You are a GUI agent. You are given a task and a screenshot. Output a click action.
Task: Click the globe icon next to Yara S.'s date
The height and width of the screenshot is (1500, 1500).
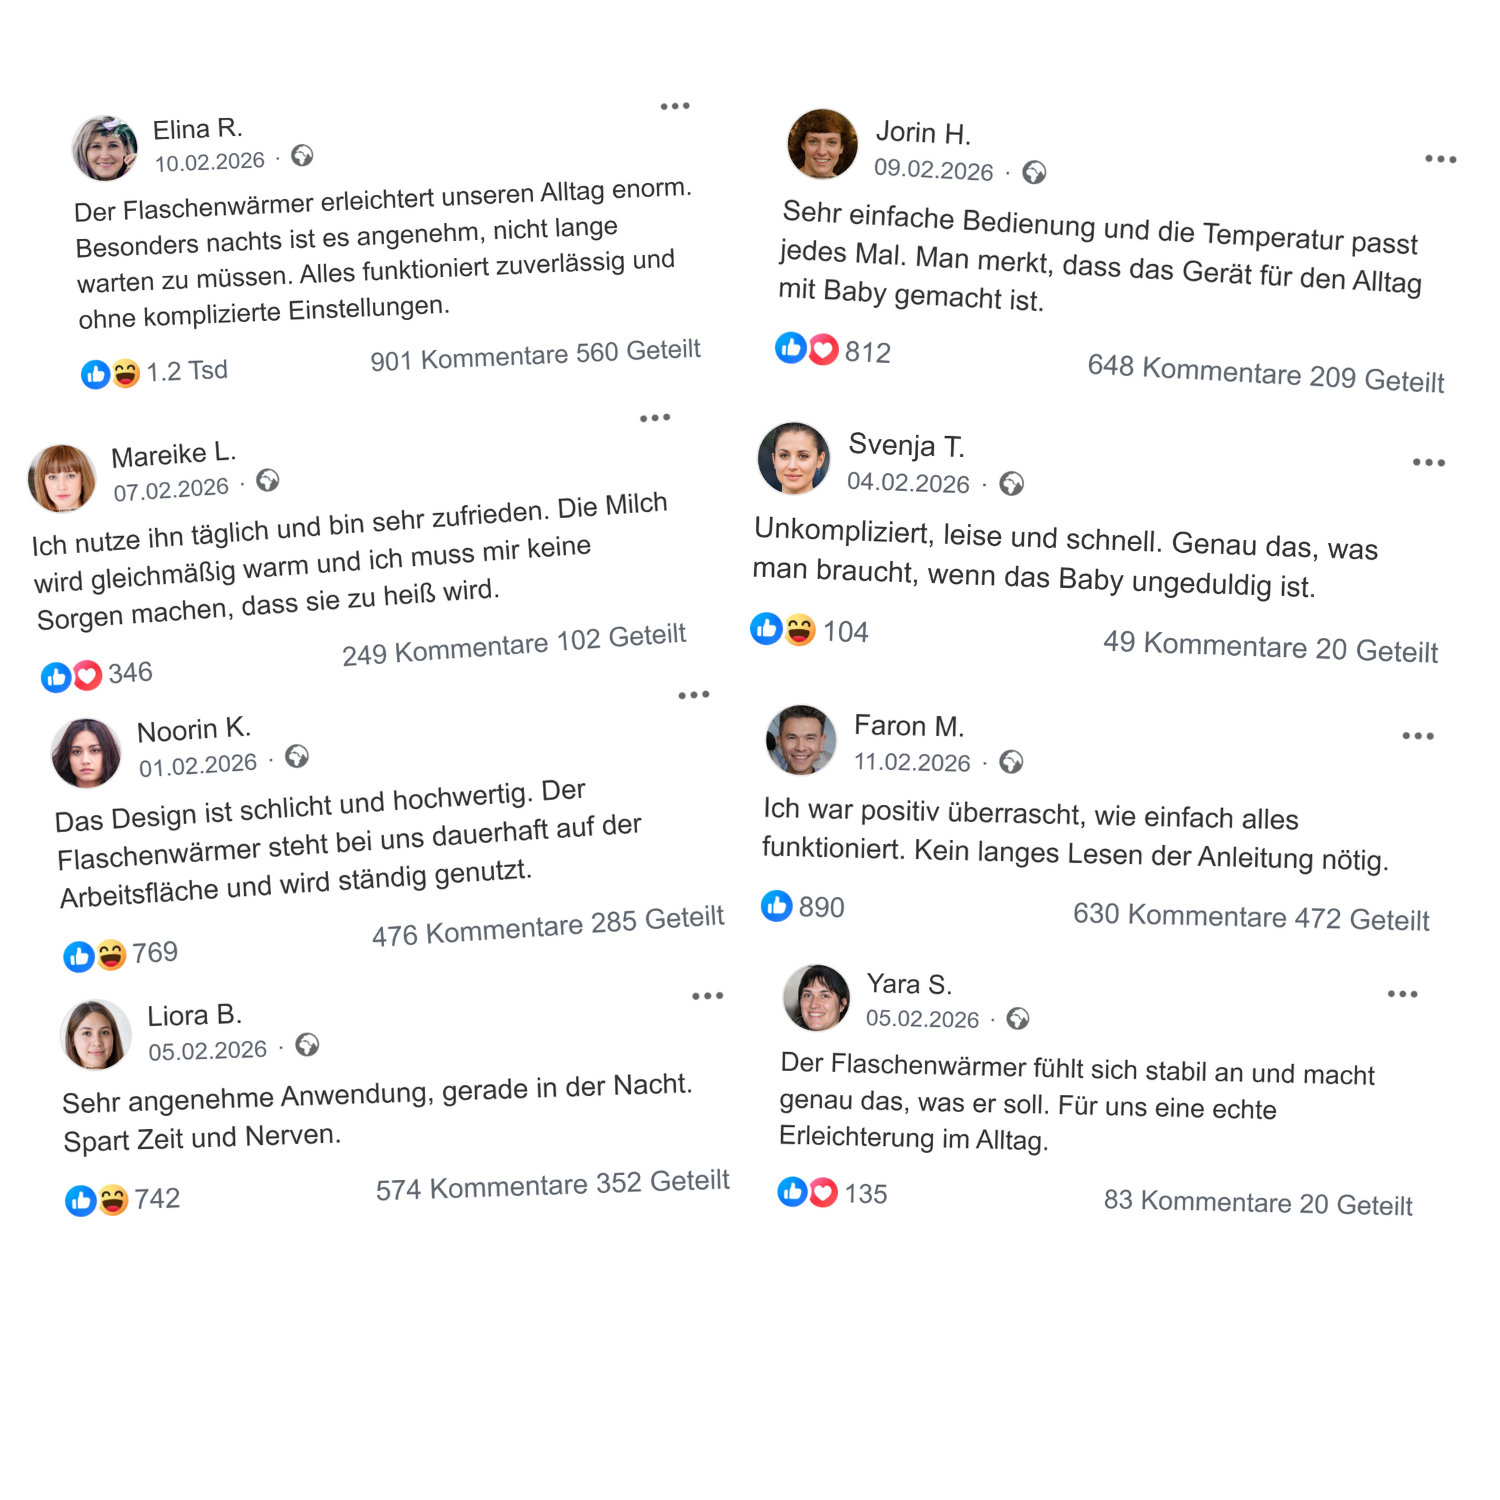1018,1019
